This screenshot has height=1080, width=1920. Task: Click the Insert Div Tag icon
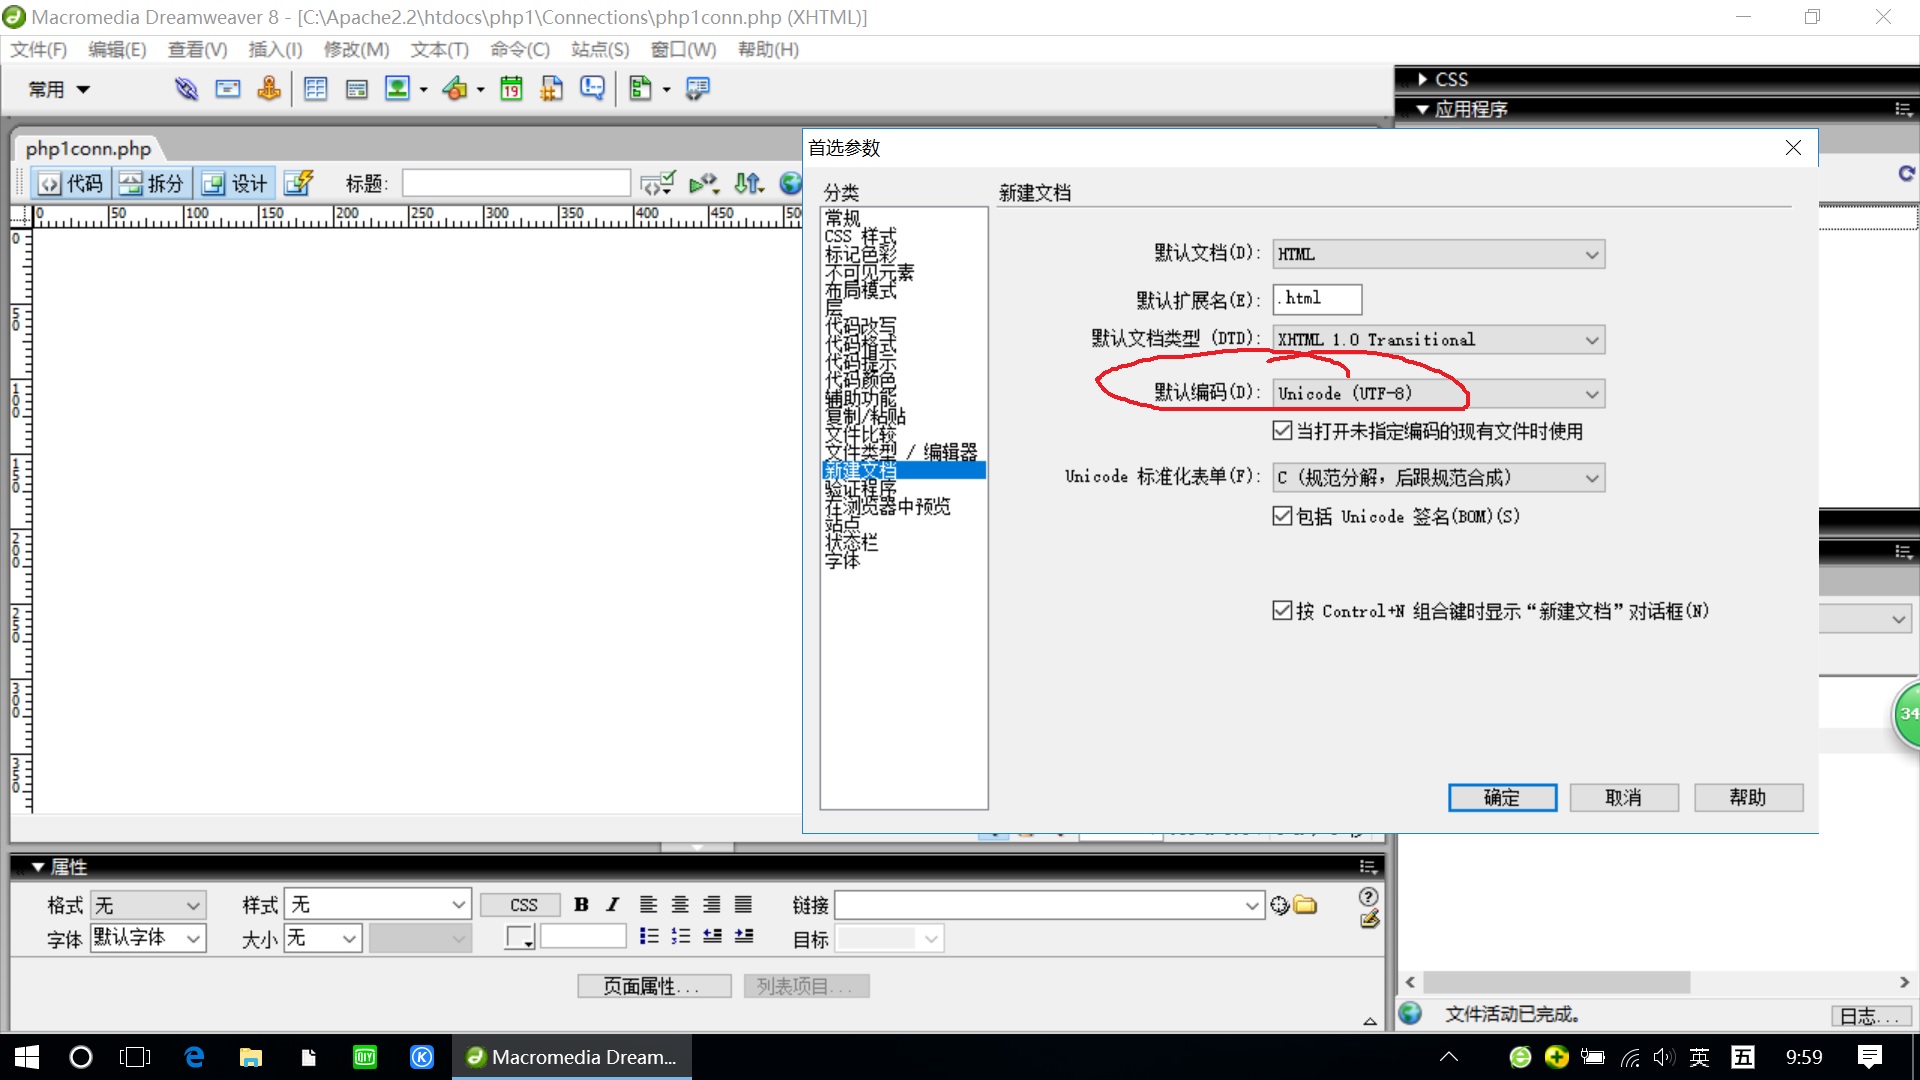tap(357, 89)
